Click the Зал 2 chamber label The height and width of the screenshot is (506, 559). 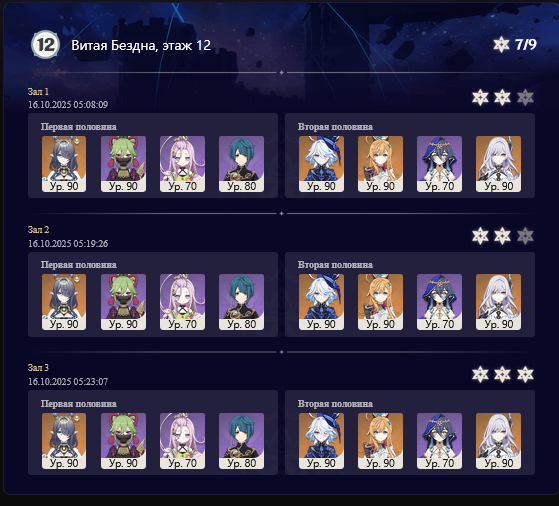[x=39, y=230]
